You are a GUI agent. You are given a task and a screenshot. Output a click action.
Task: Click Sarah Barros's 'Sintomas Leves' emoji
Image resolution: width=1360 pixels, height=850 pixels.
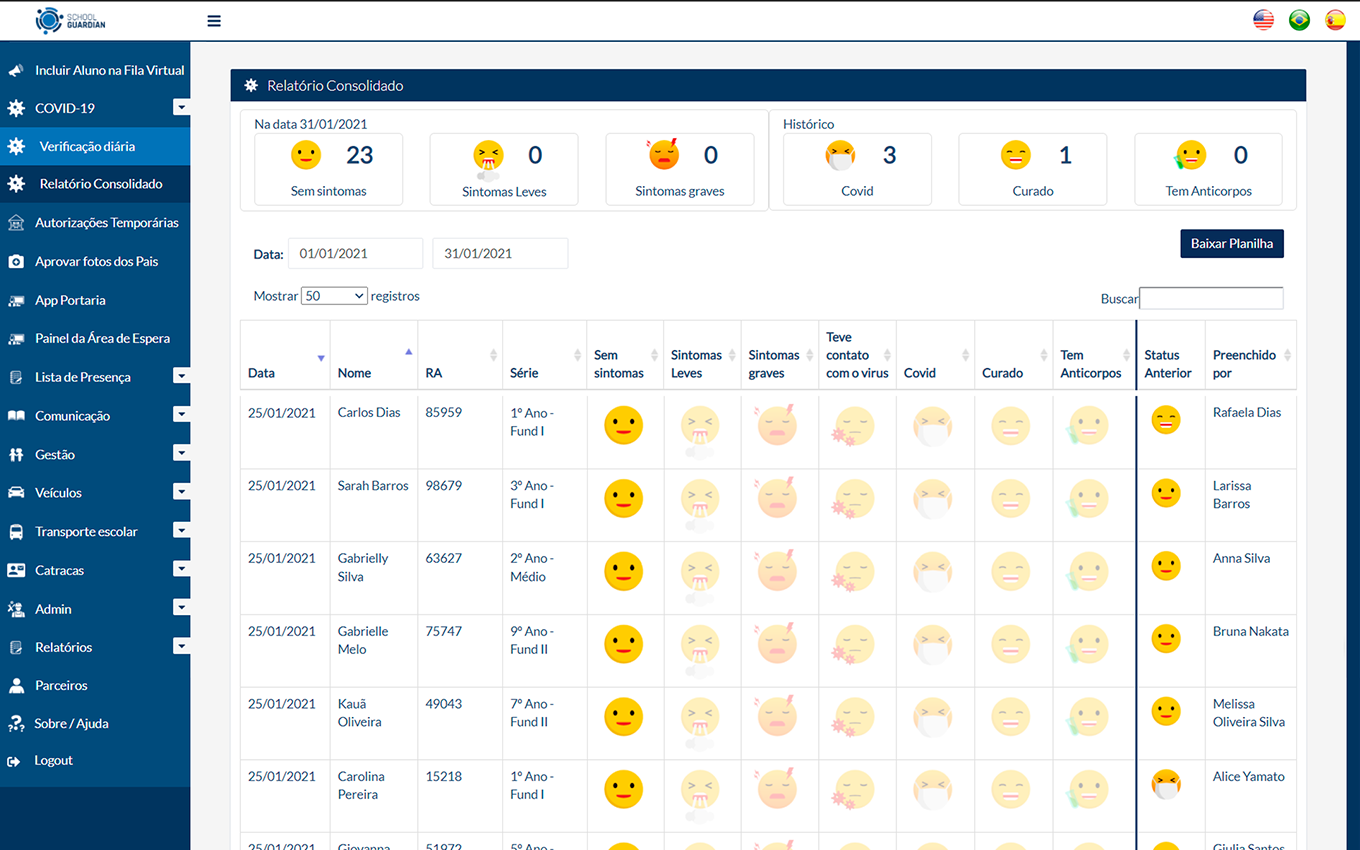[x=700, y=499]
